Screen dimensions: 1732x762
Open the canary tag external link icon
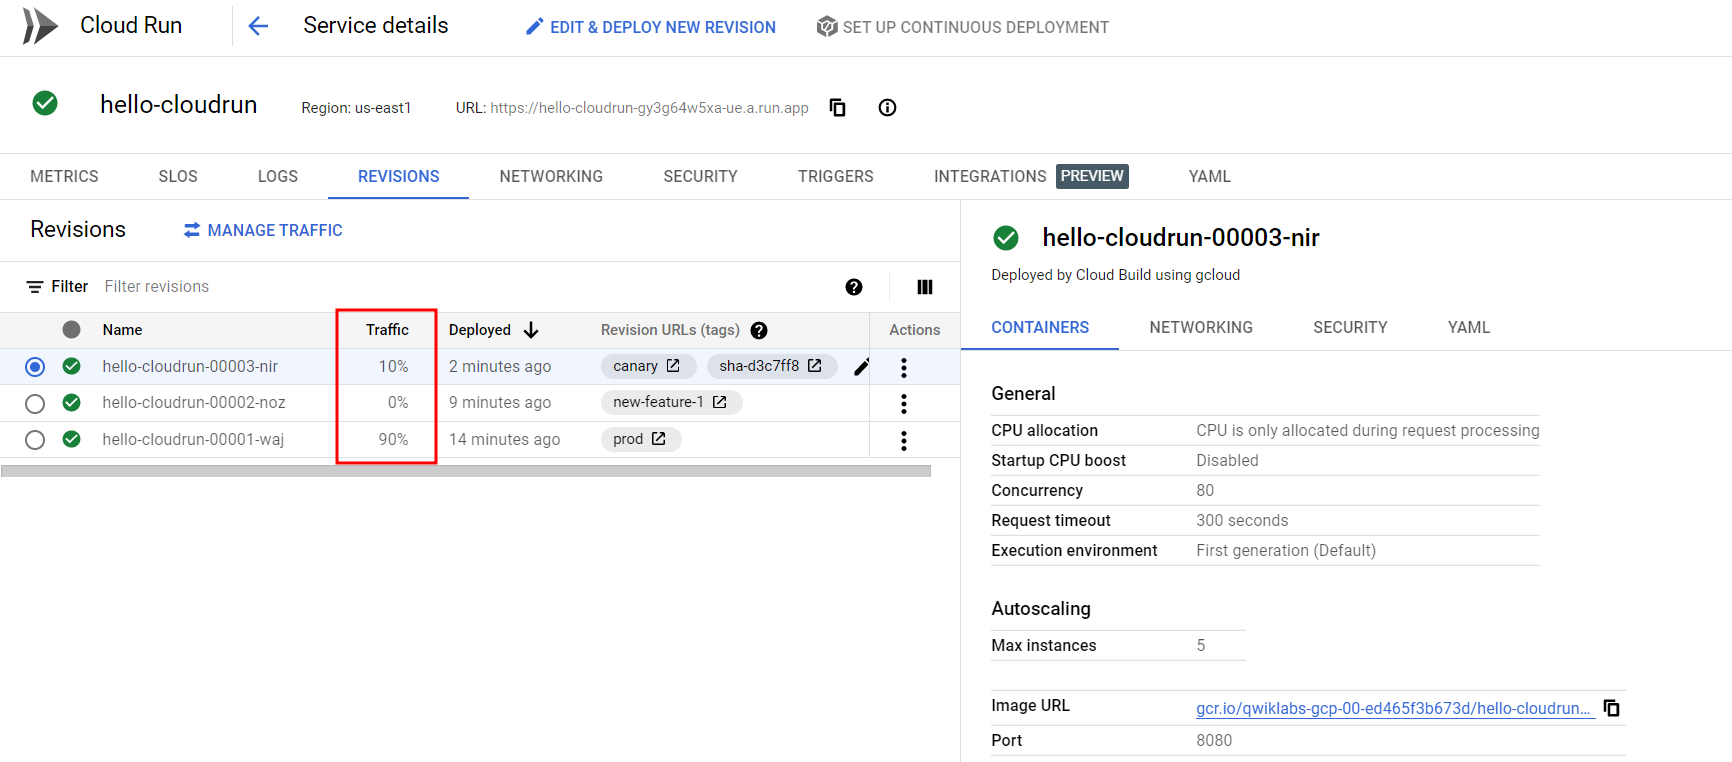tap(673, 366)
